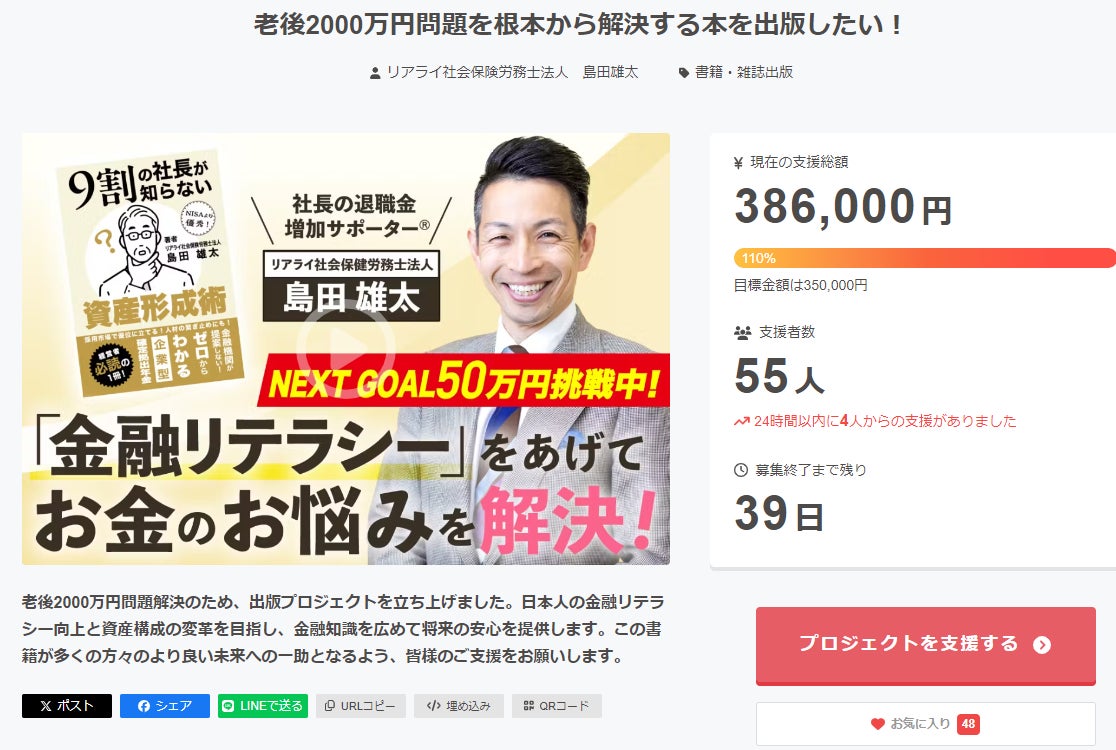Click the supporters group icon near 支援者数
Screen dimensions: 1116x750
coord(742,332)
